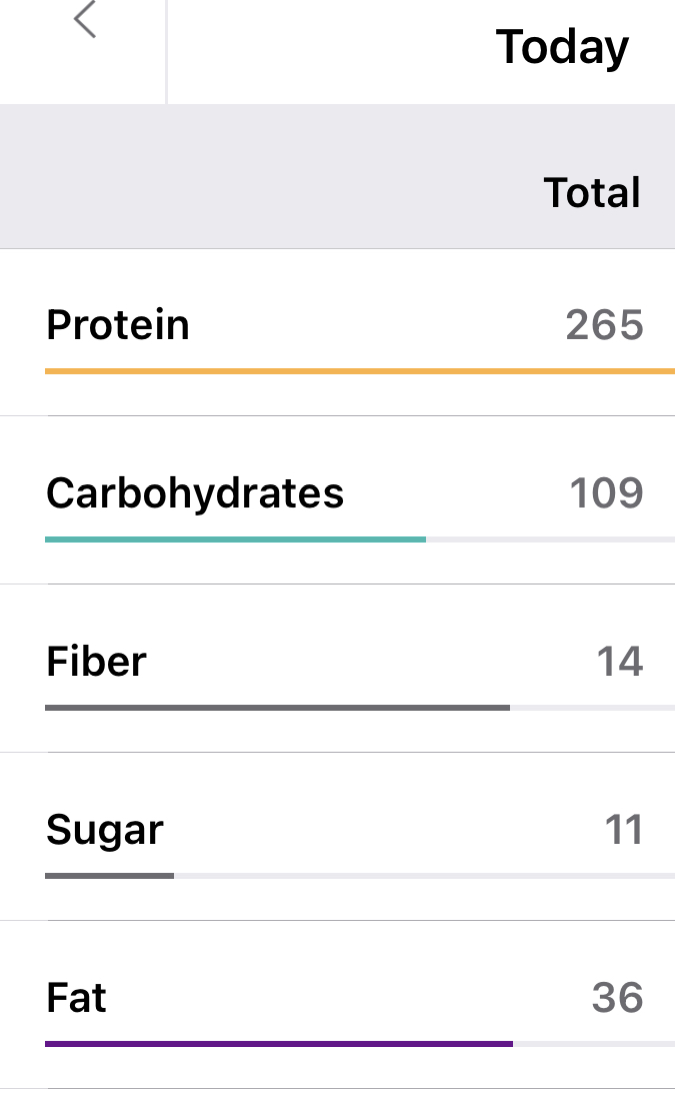
Task: Select the Fat nutrient label
Action: pos(76,998)
